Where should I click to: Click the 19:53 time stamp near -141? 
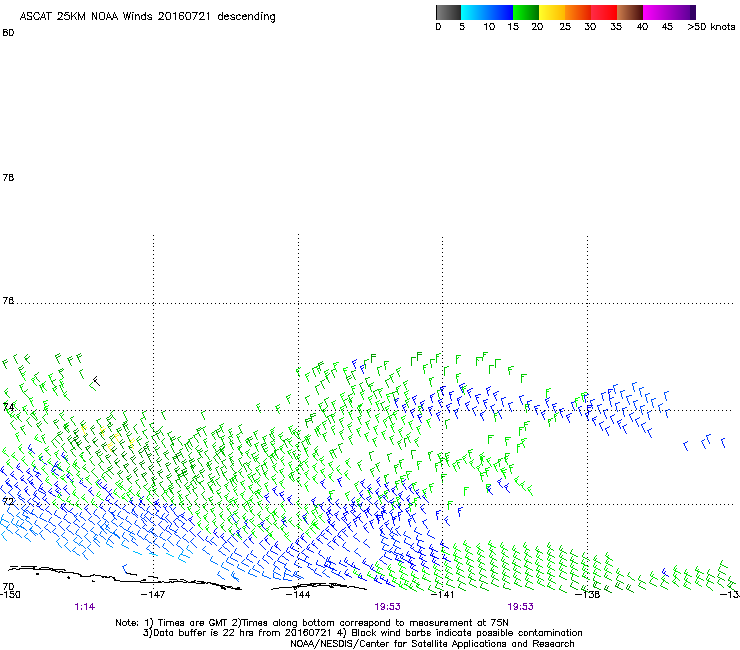(387, 607)
